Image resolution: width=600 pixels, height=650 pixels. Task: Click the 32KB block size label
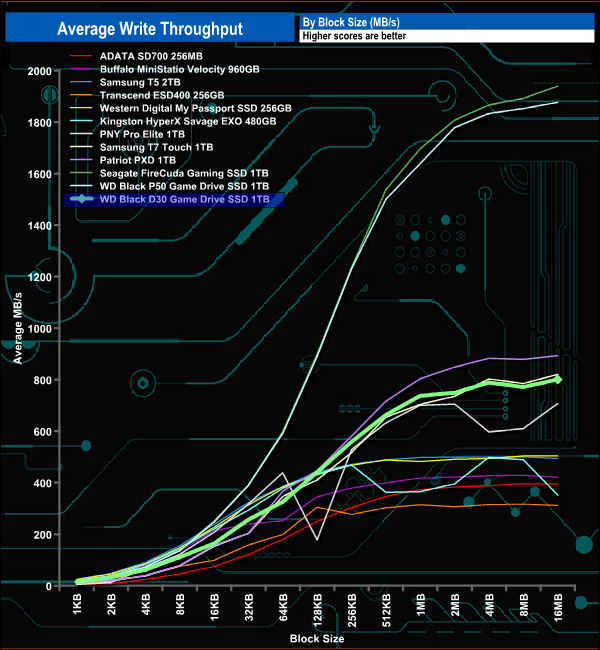pos(249,607)
